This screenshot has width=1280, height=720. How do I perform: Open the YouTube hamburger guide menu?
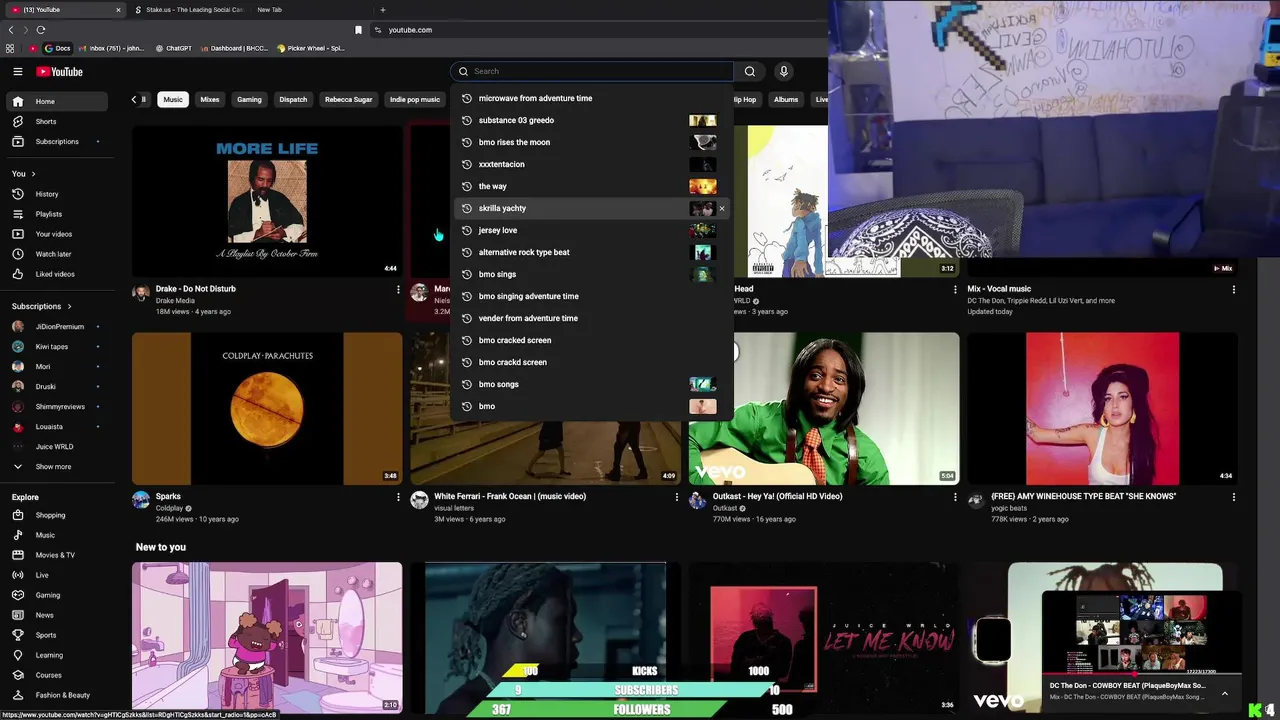[x=17, y=72]
